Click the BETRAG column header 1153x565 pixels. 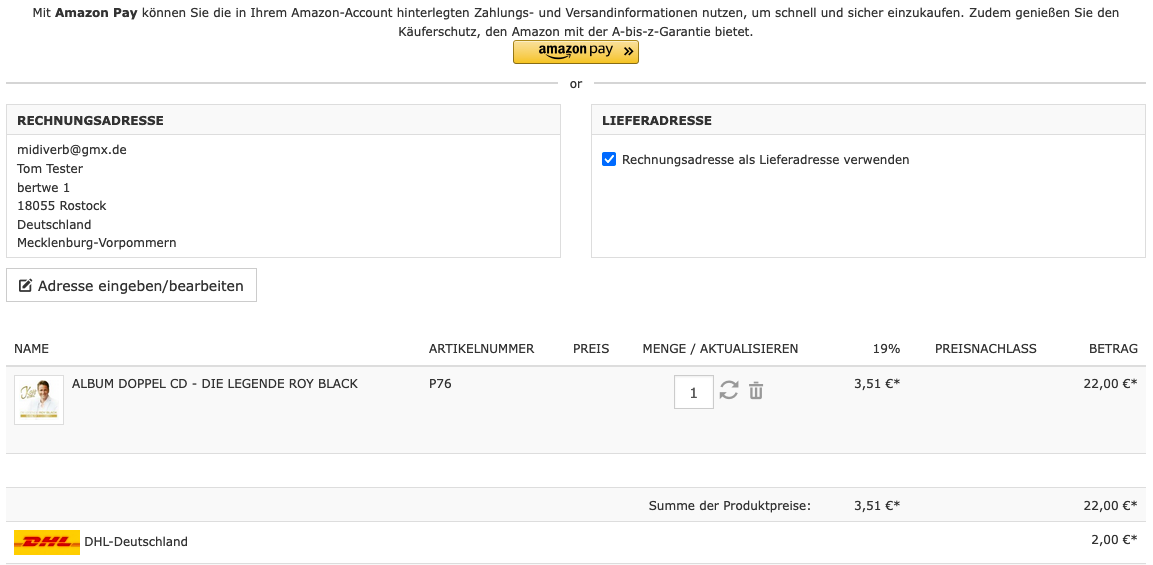click(x=1112, y=349)
